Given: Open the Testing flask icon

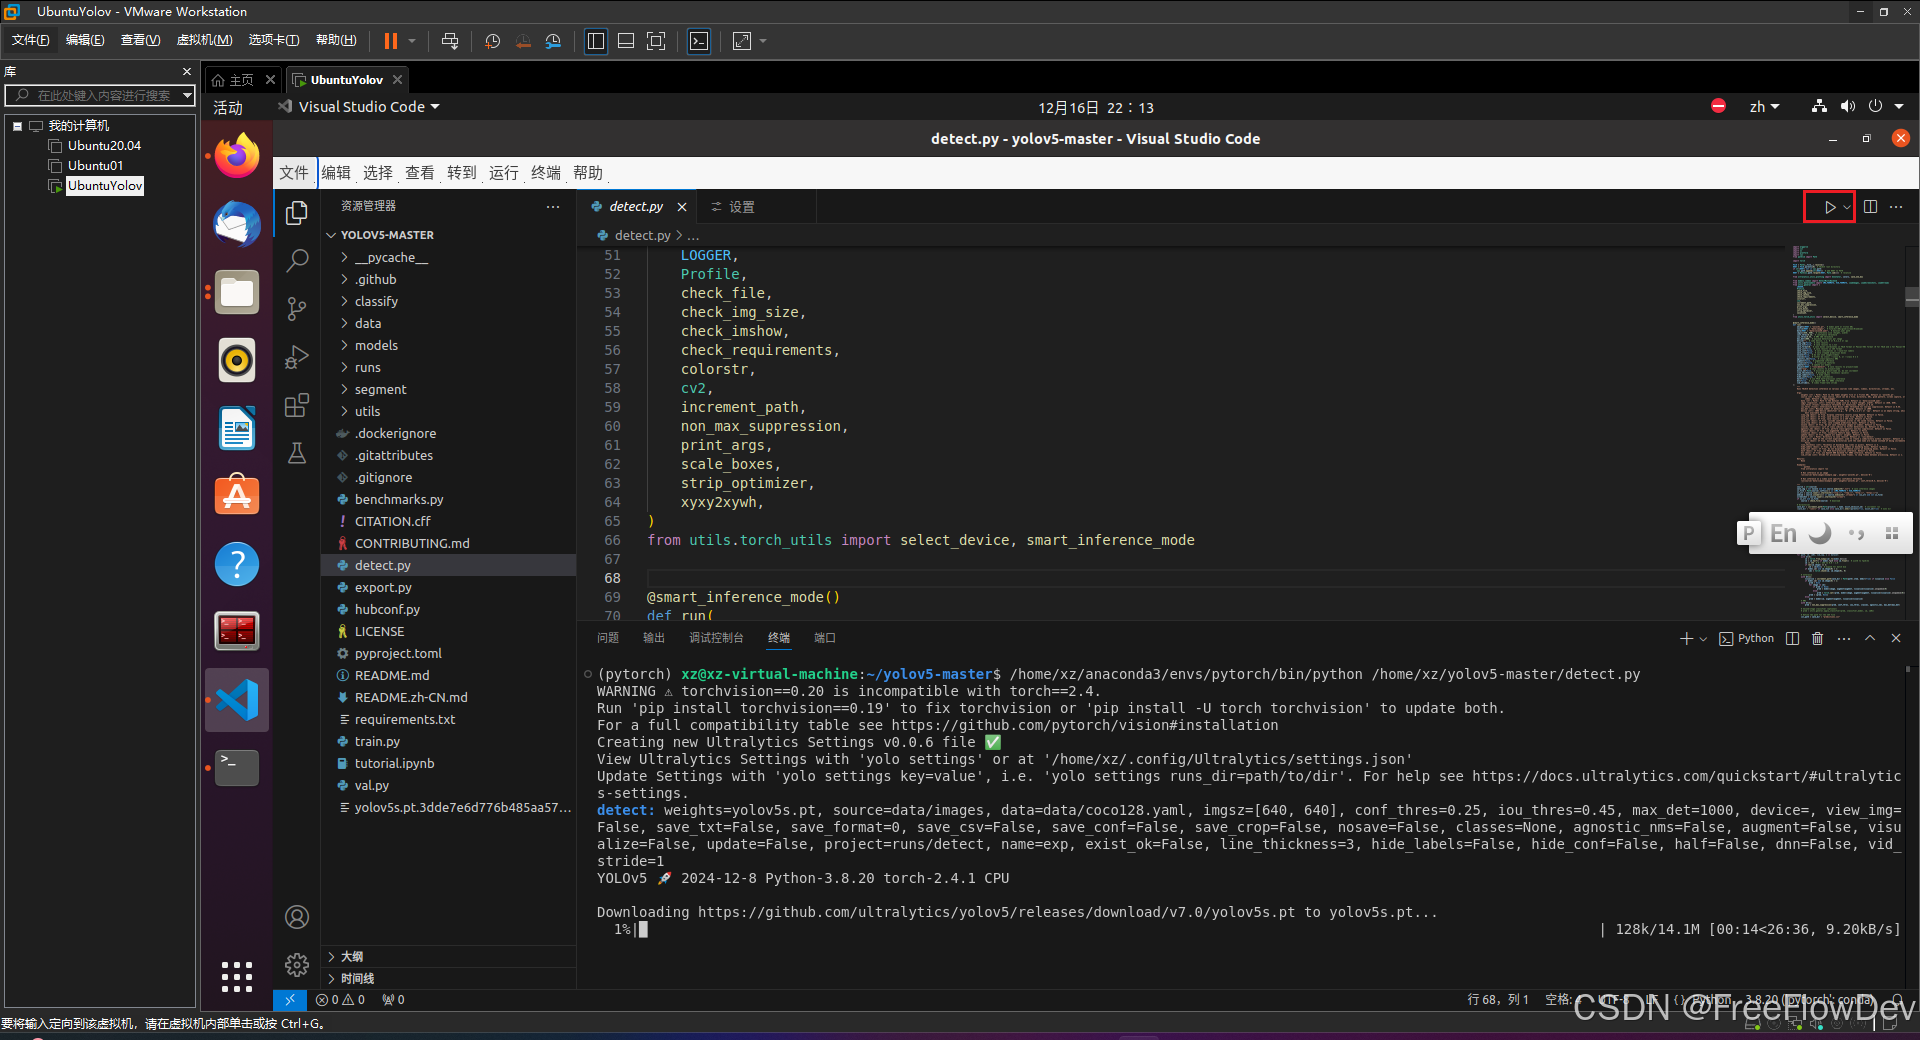Looking at the screenshot, I should (296, 453).
